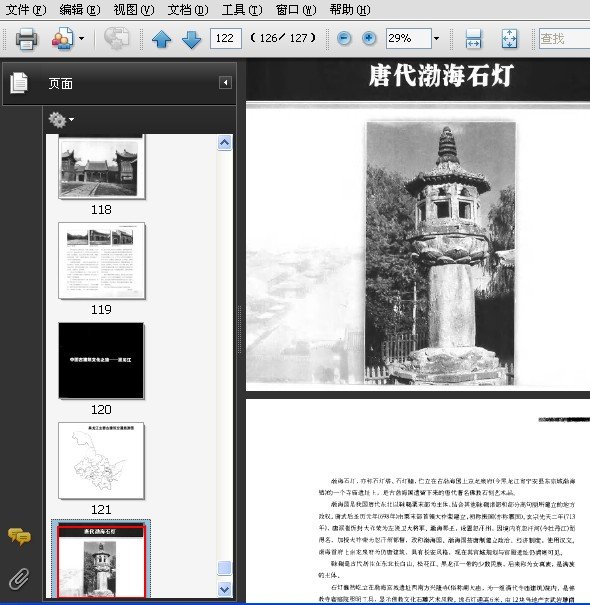Open the collaborate/share people icon

click(63, 38)
